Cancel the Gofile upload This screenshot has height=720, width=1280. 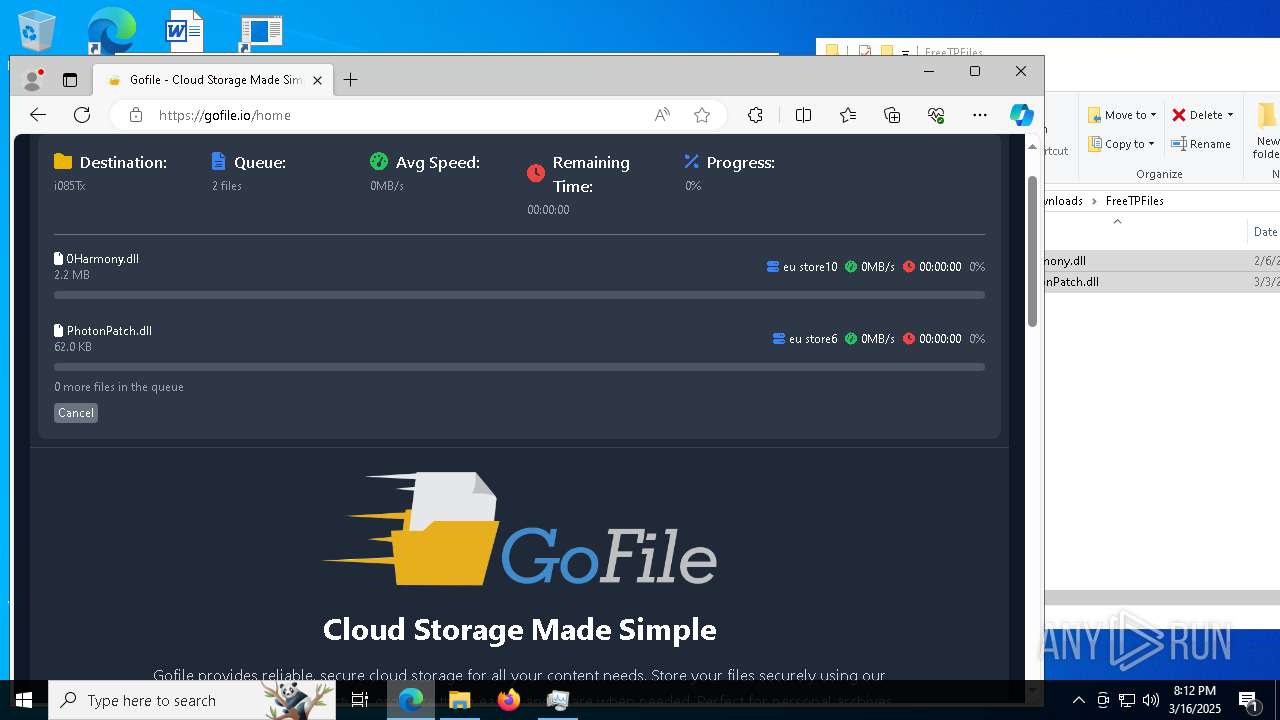76,413
